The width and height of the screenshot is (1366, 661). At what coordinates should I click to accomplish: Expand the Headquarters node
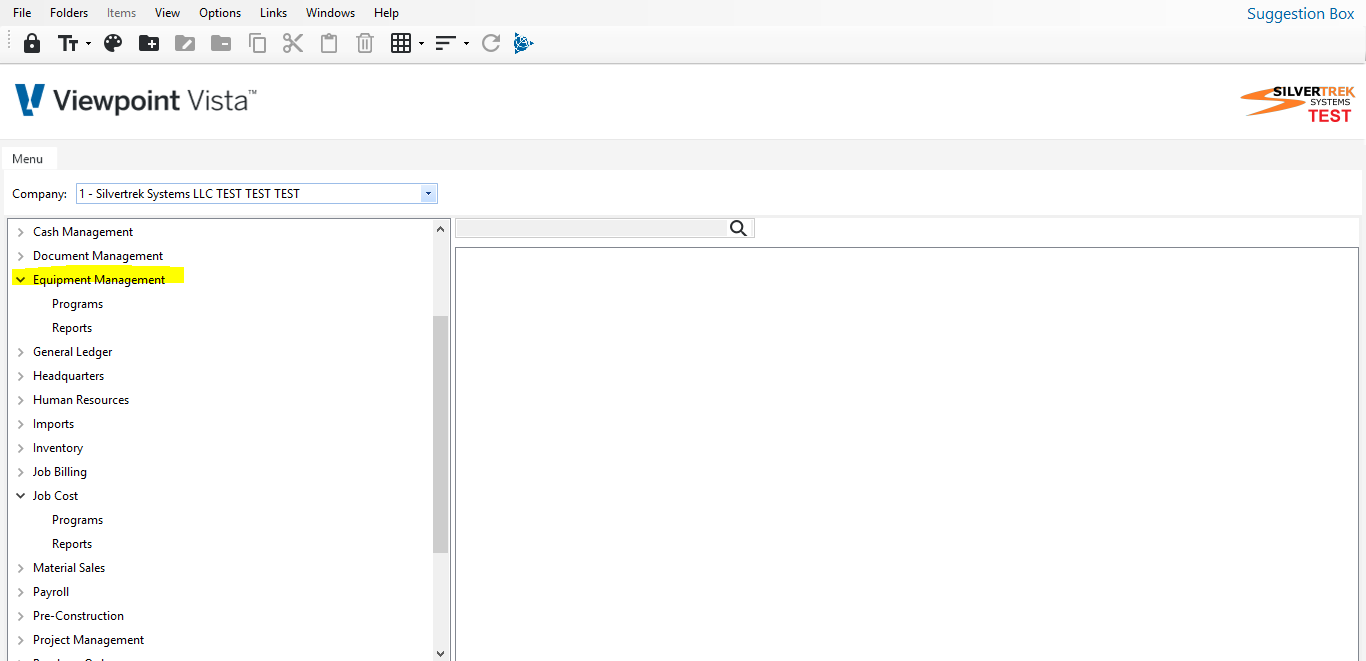20,376
